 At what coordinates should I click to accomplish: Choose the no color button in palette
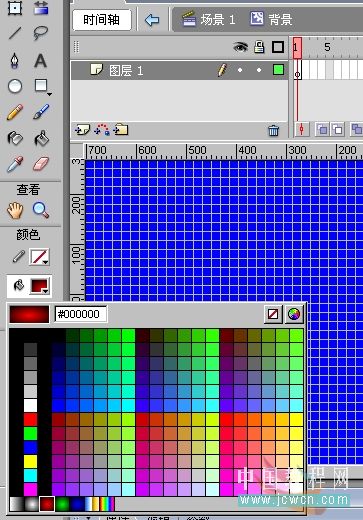pos(273,314)
